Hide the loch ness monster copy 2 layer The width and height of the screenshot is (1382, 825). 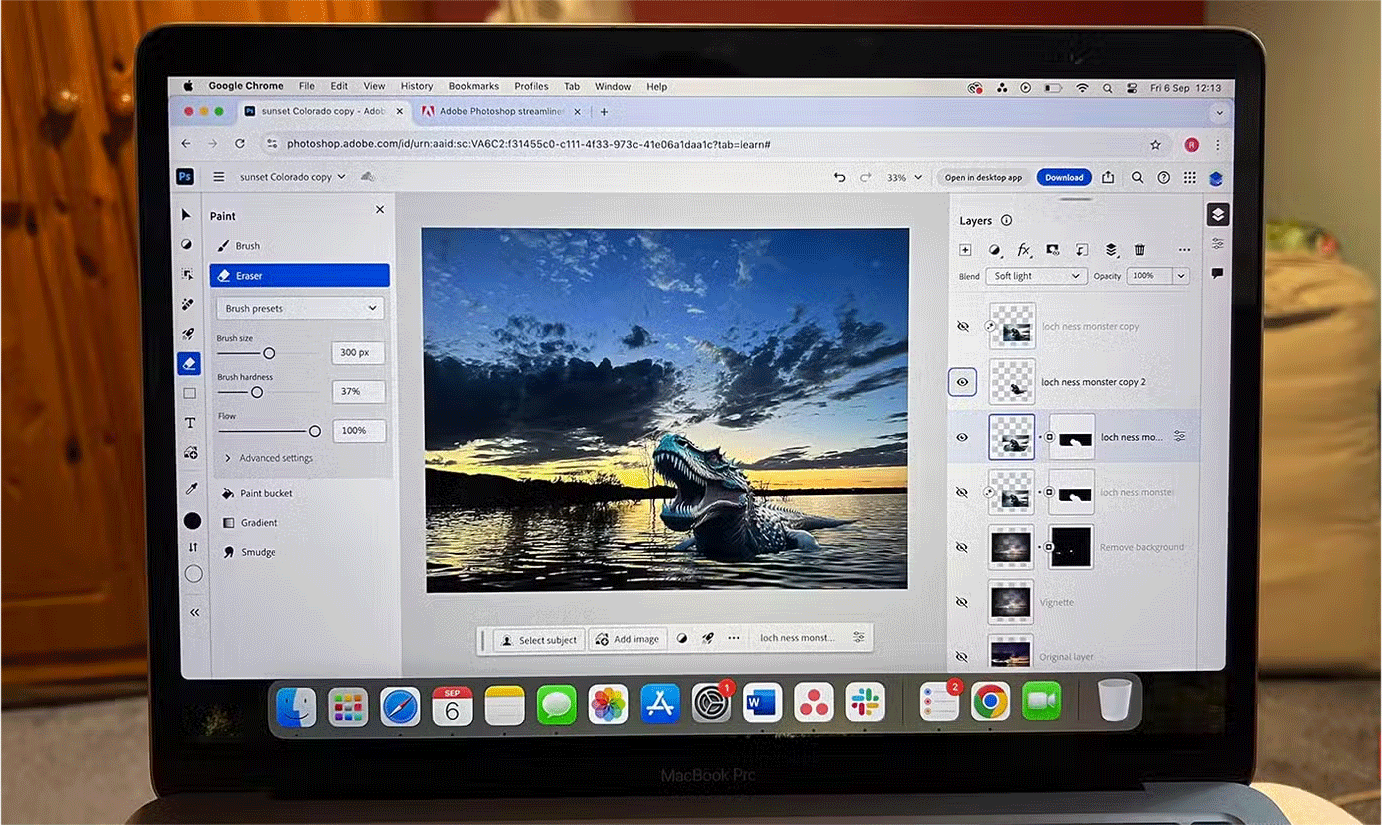point(962,382)
